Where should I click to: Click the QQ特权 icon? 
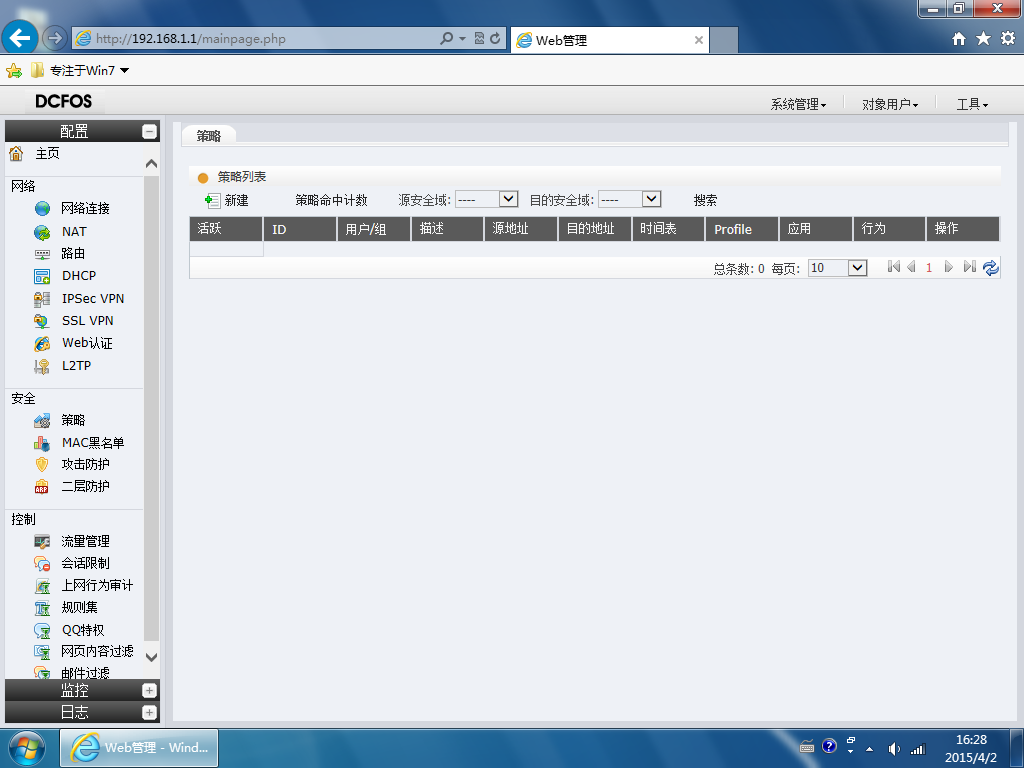click(42, 630)
